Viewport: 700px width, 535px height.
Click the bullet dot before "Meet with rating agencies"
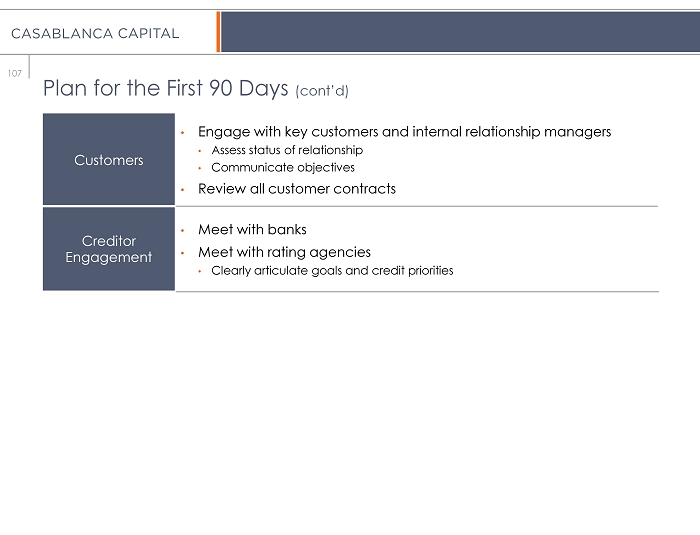[x=183, y=253]
